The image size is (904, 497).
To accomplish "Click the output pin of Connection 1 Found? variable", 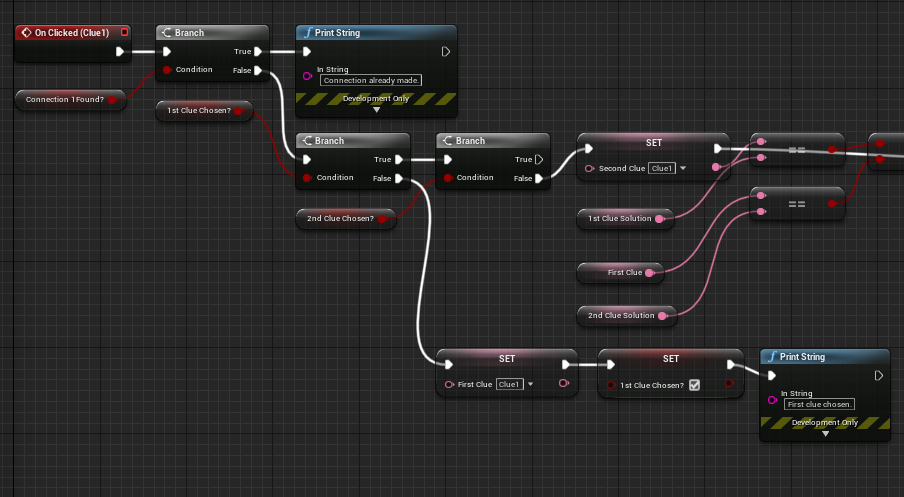I will coord(112,99).
